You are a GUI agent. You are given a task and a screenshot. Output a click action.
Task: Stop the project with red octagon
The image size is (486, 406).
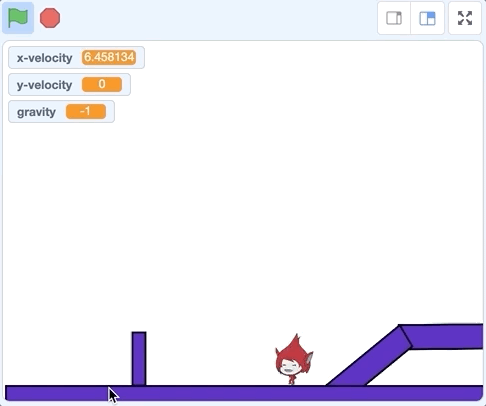coord(50,18)
